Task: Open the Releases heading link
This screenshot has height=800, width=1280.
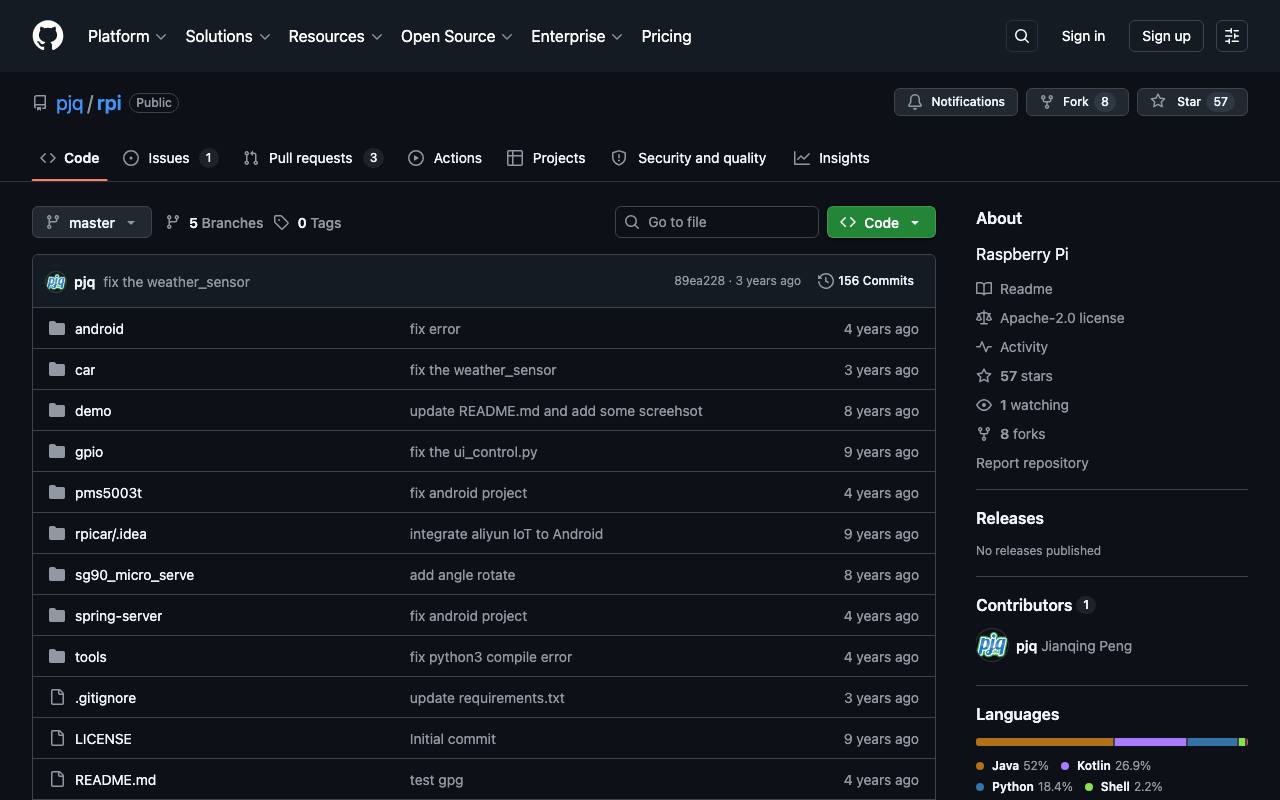Action: point(1010,518)
